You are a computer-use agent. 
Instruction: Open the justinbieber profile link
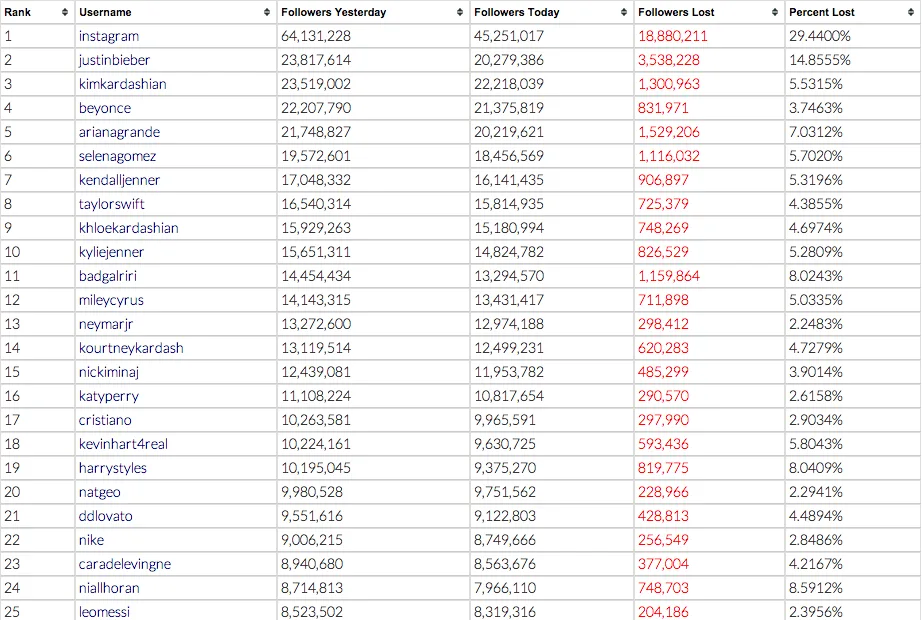pyautogui.click(x=115, y=60)
